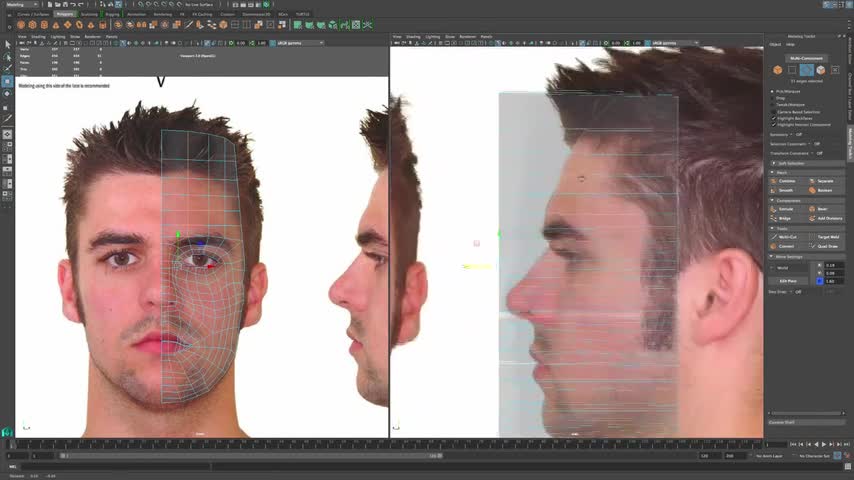Select the highlighted Edge selection mode icon
This screenshot has width=854, height=480.
807,70
